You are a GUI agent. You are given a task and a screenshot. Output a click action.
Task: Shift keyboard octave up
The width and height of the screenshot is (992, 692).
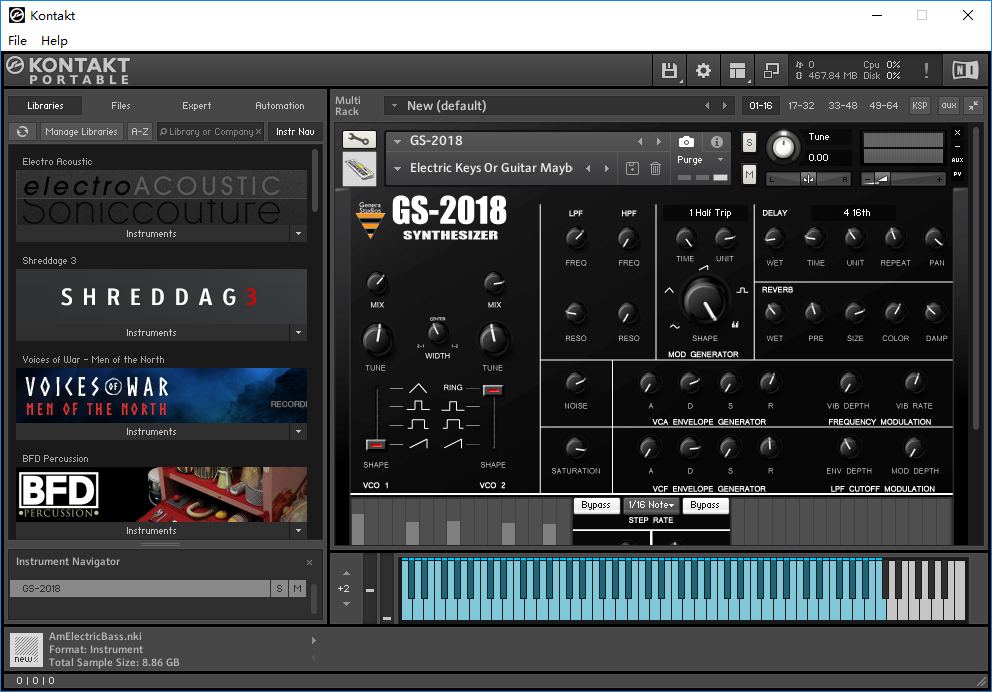[346, 573]
